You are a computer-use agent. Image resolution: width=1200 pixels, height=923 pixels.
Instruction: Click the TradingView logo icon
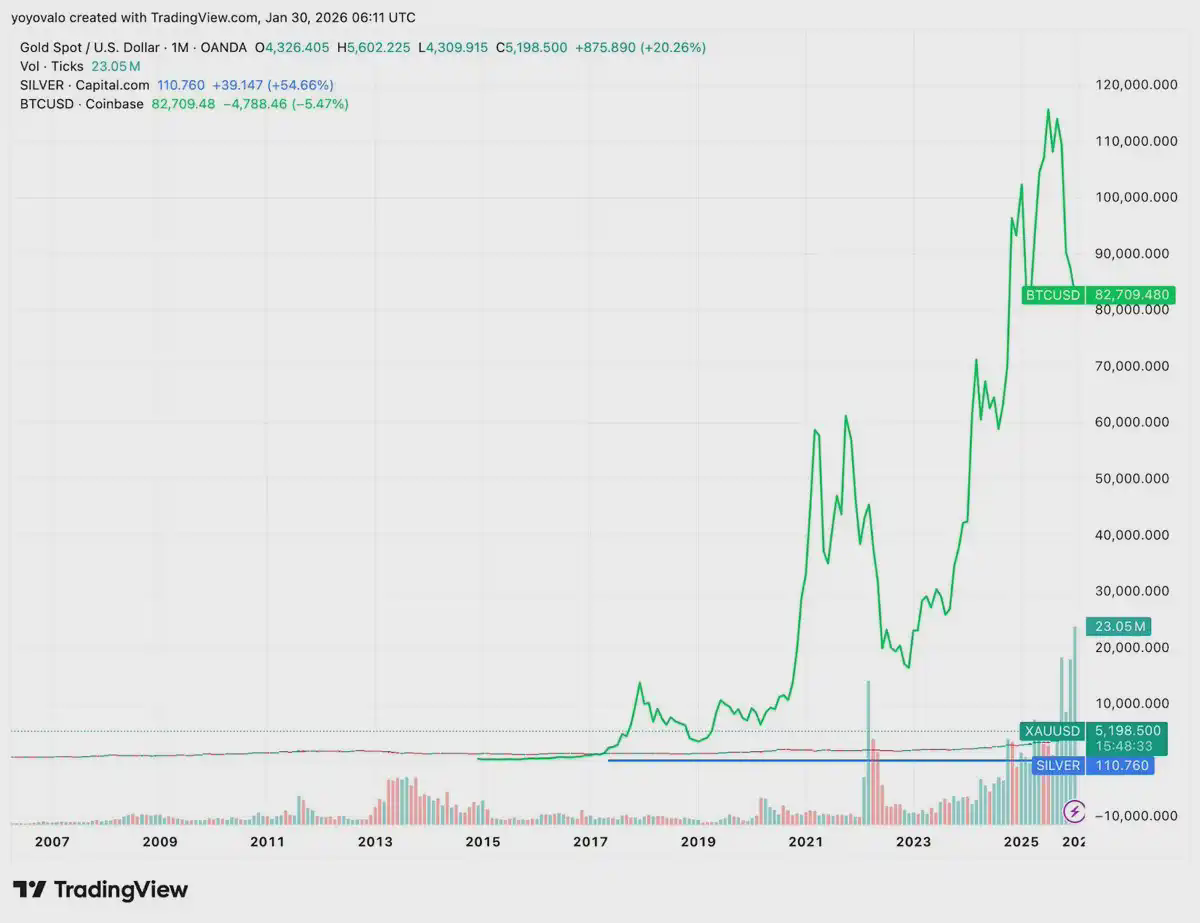point(29,889)
